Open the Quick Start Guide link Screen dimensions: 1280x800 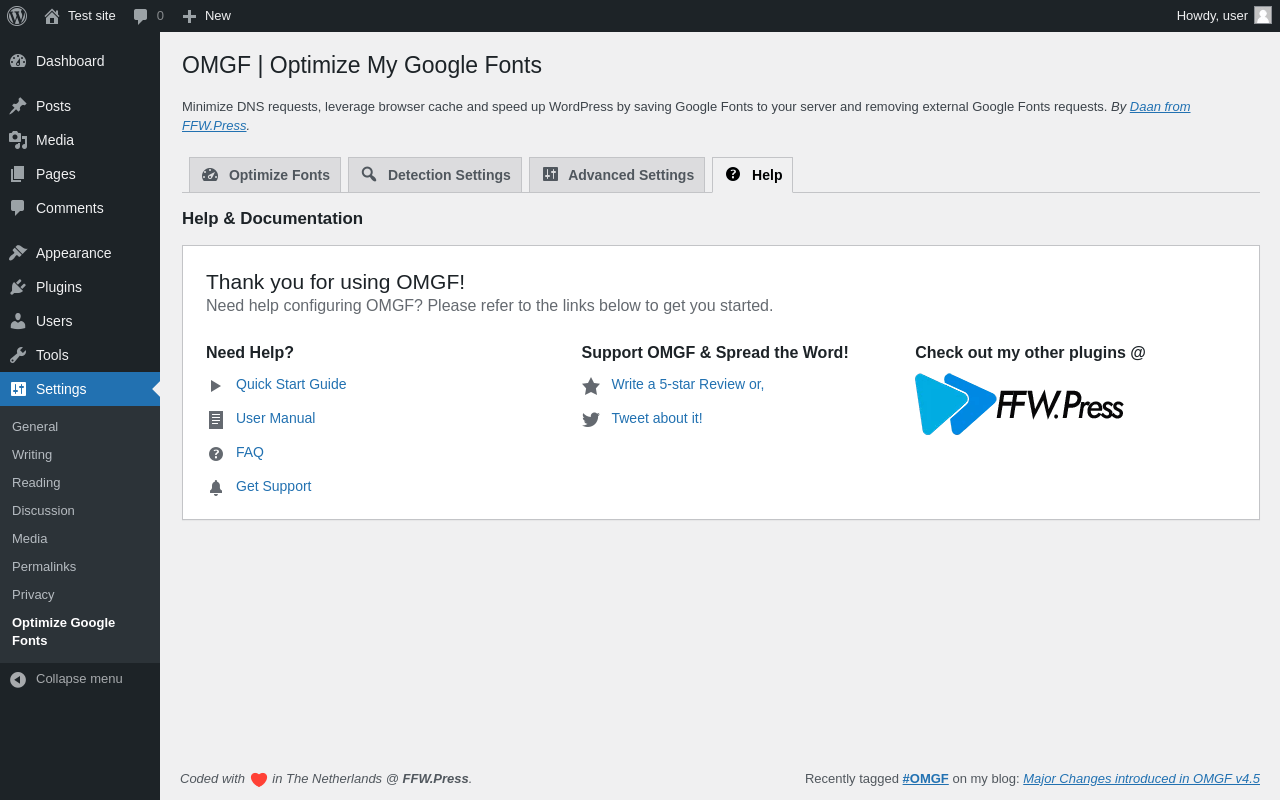click(x=291, y=384)
